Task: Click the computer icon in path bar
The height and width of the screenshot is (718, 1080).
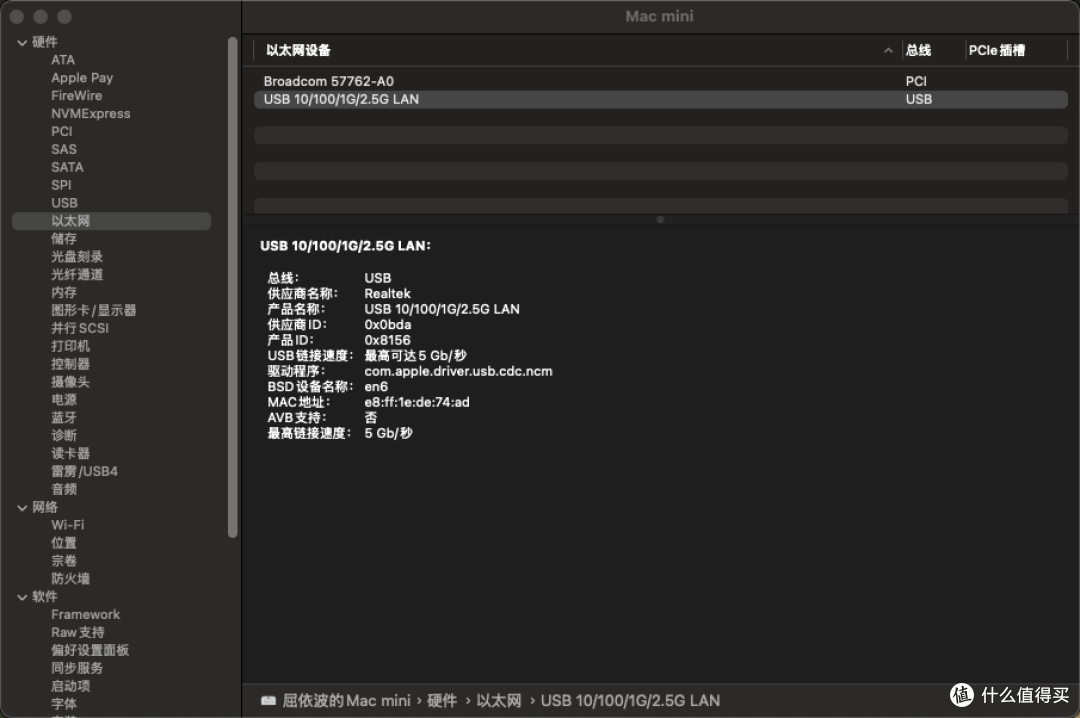Action: tap(268, 701)
